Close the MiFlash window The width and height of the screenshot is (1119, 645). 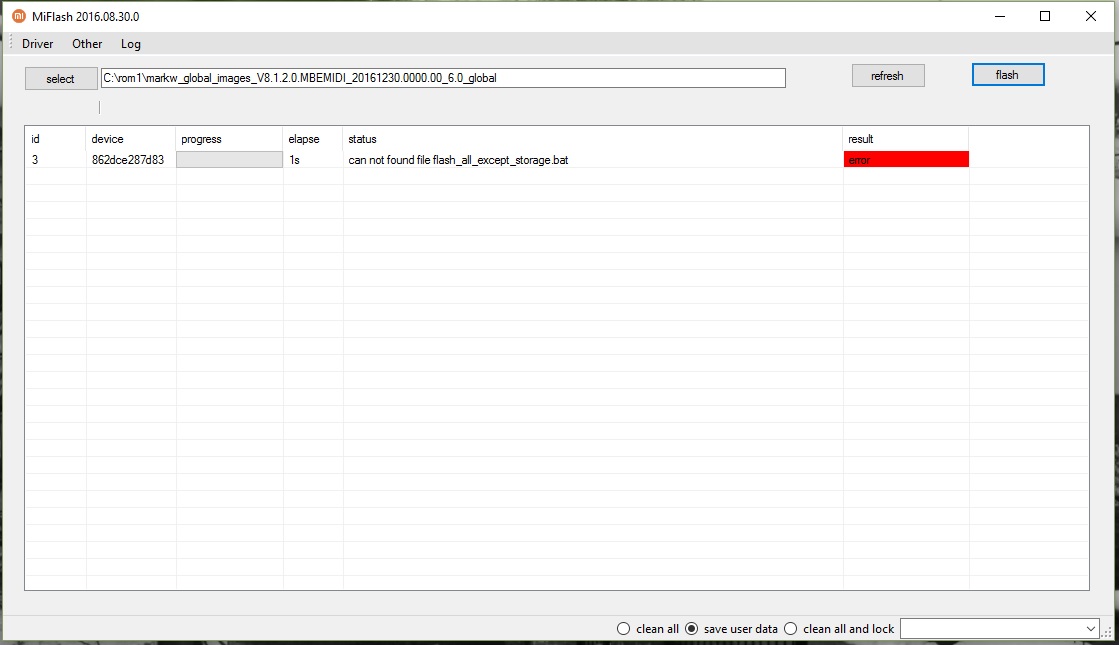pyautogui.click(x=1090, y=16)
